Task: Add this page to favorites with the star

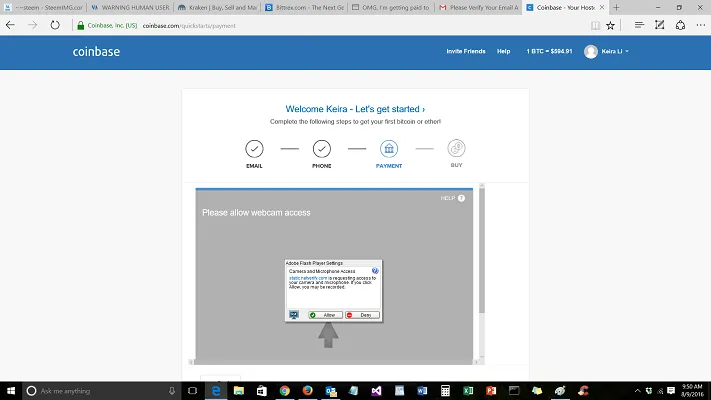Action: (x=610, y=26)
